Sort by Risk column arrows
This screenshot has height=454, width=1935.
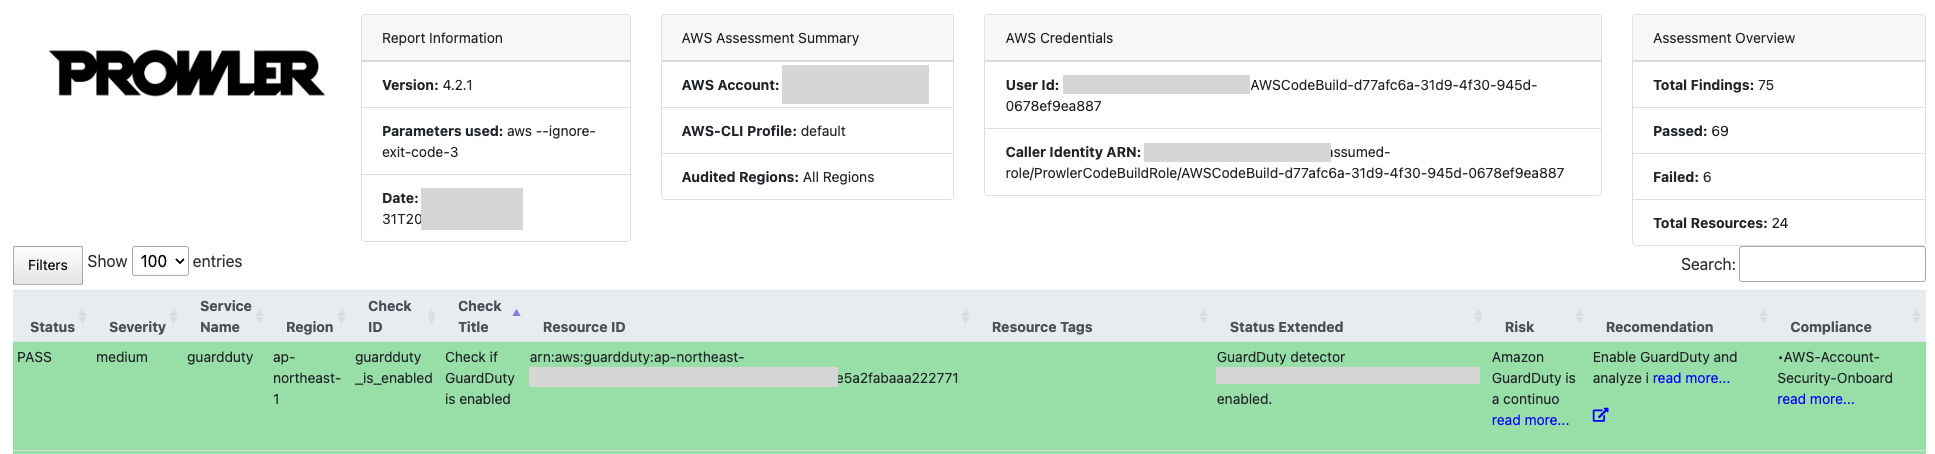pos(1579,317)
